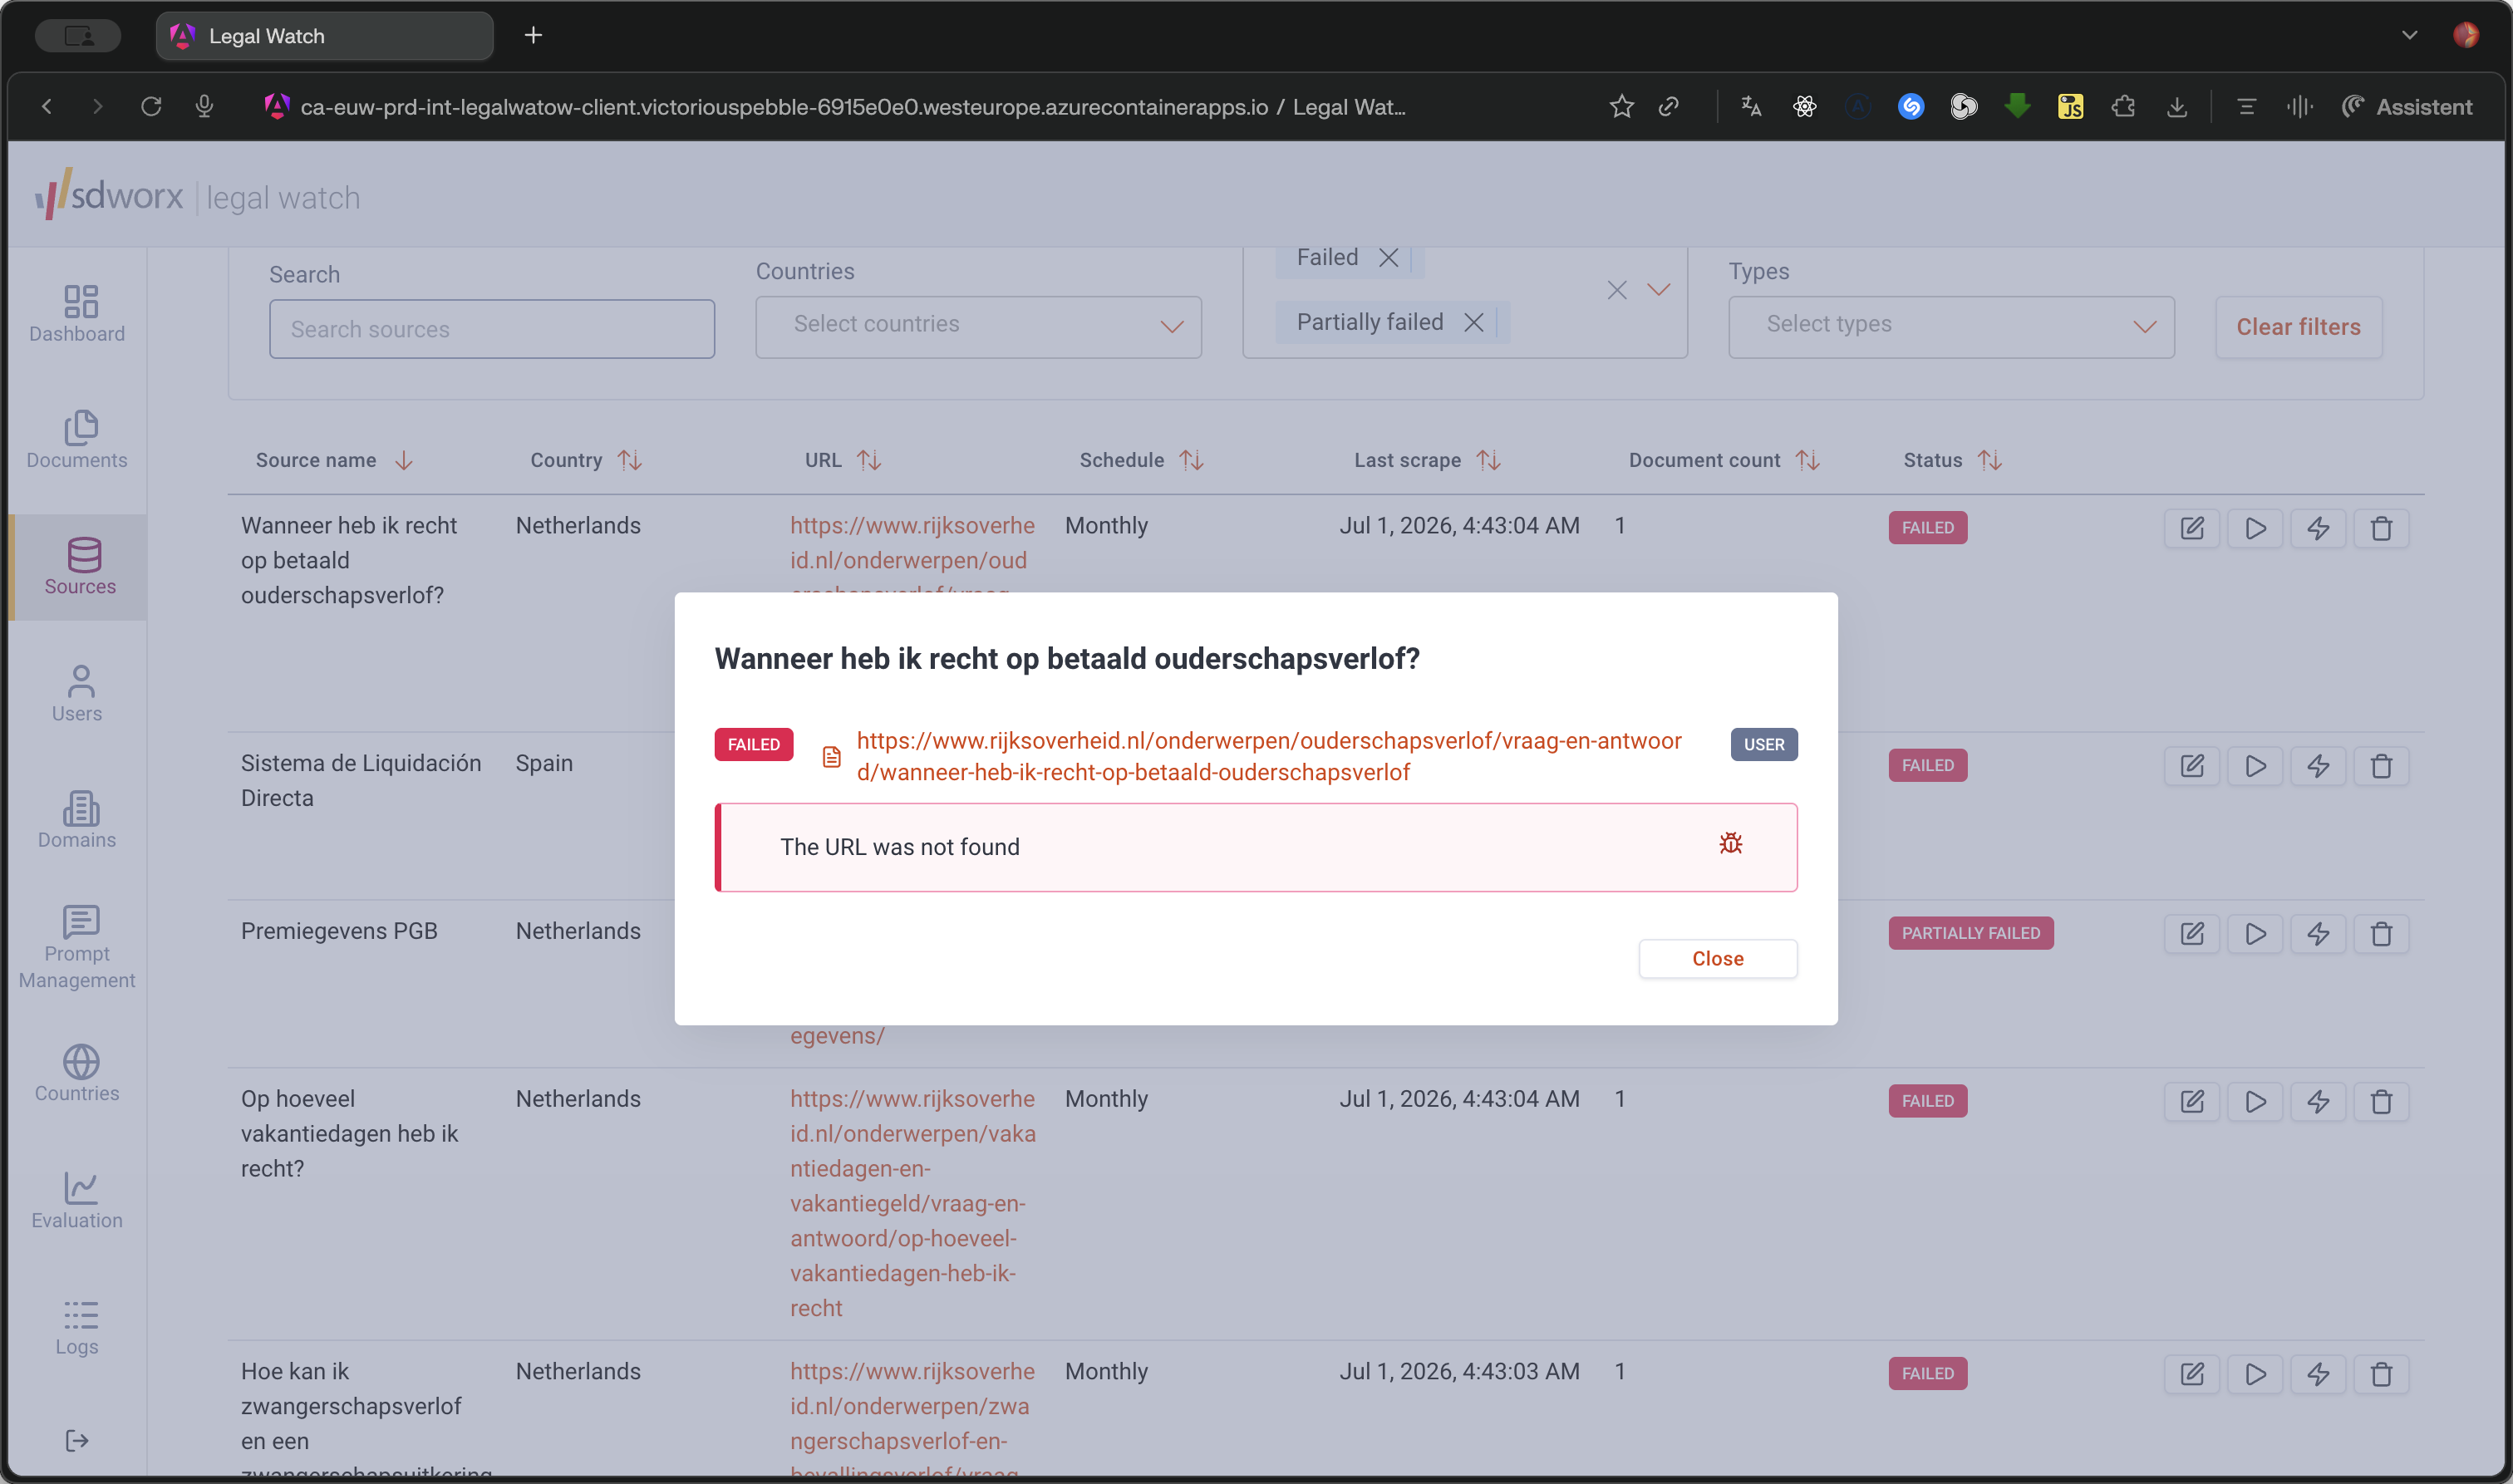Viewport: 2513px width, 1484px height.
Task: Select Sources in the sidebar
Action: point(79,567)
